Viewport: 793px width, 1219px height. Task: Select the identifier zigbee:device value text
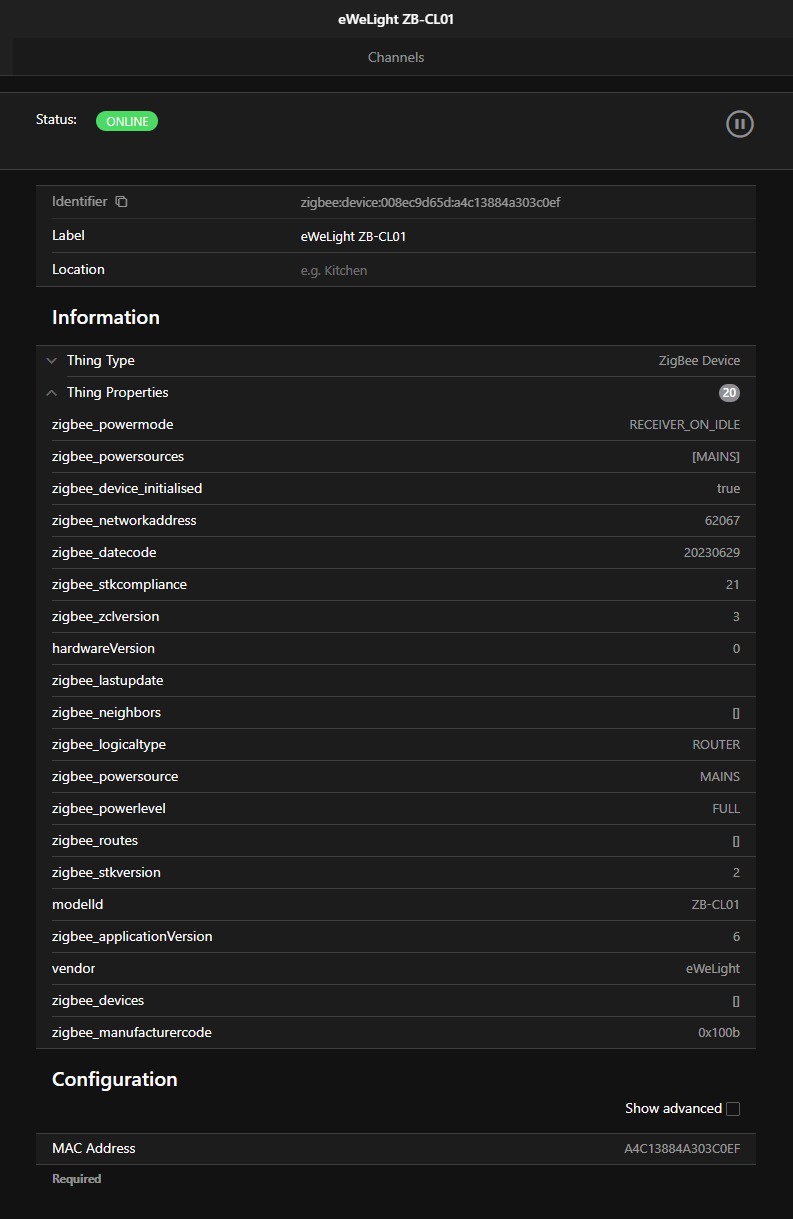(430, 202)
